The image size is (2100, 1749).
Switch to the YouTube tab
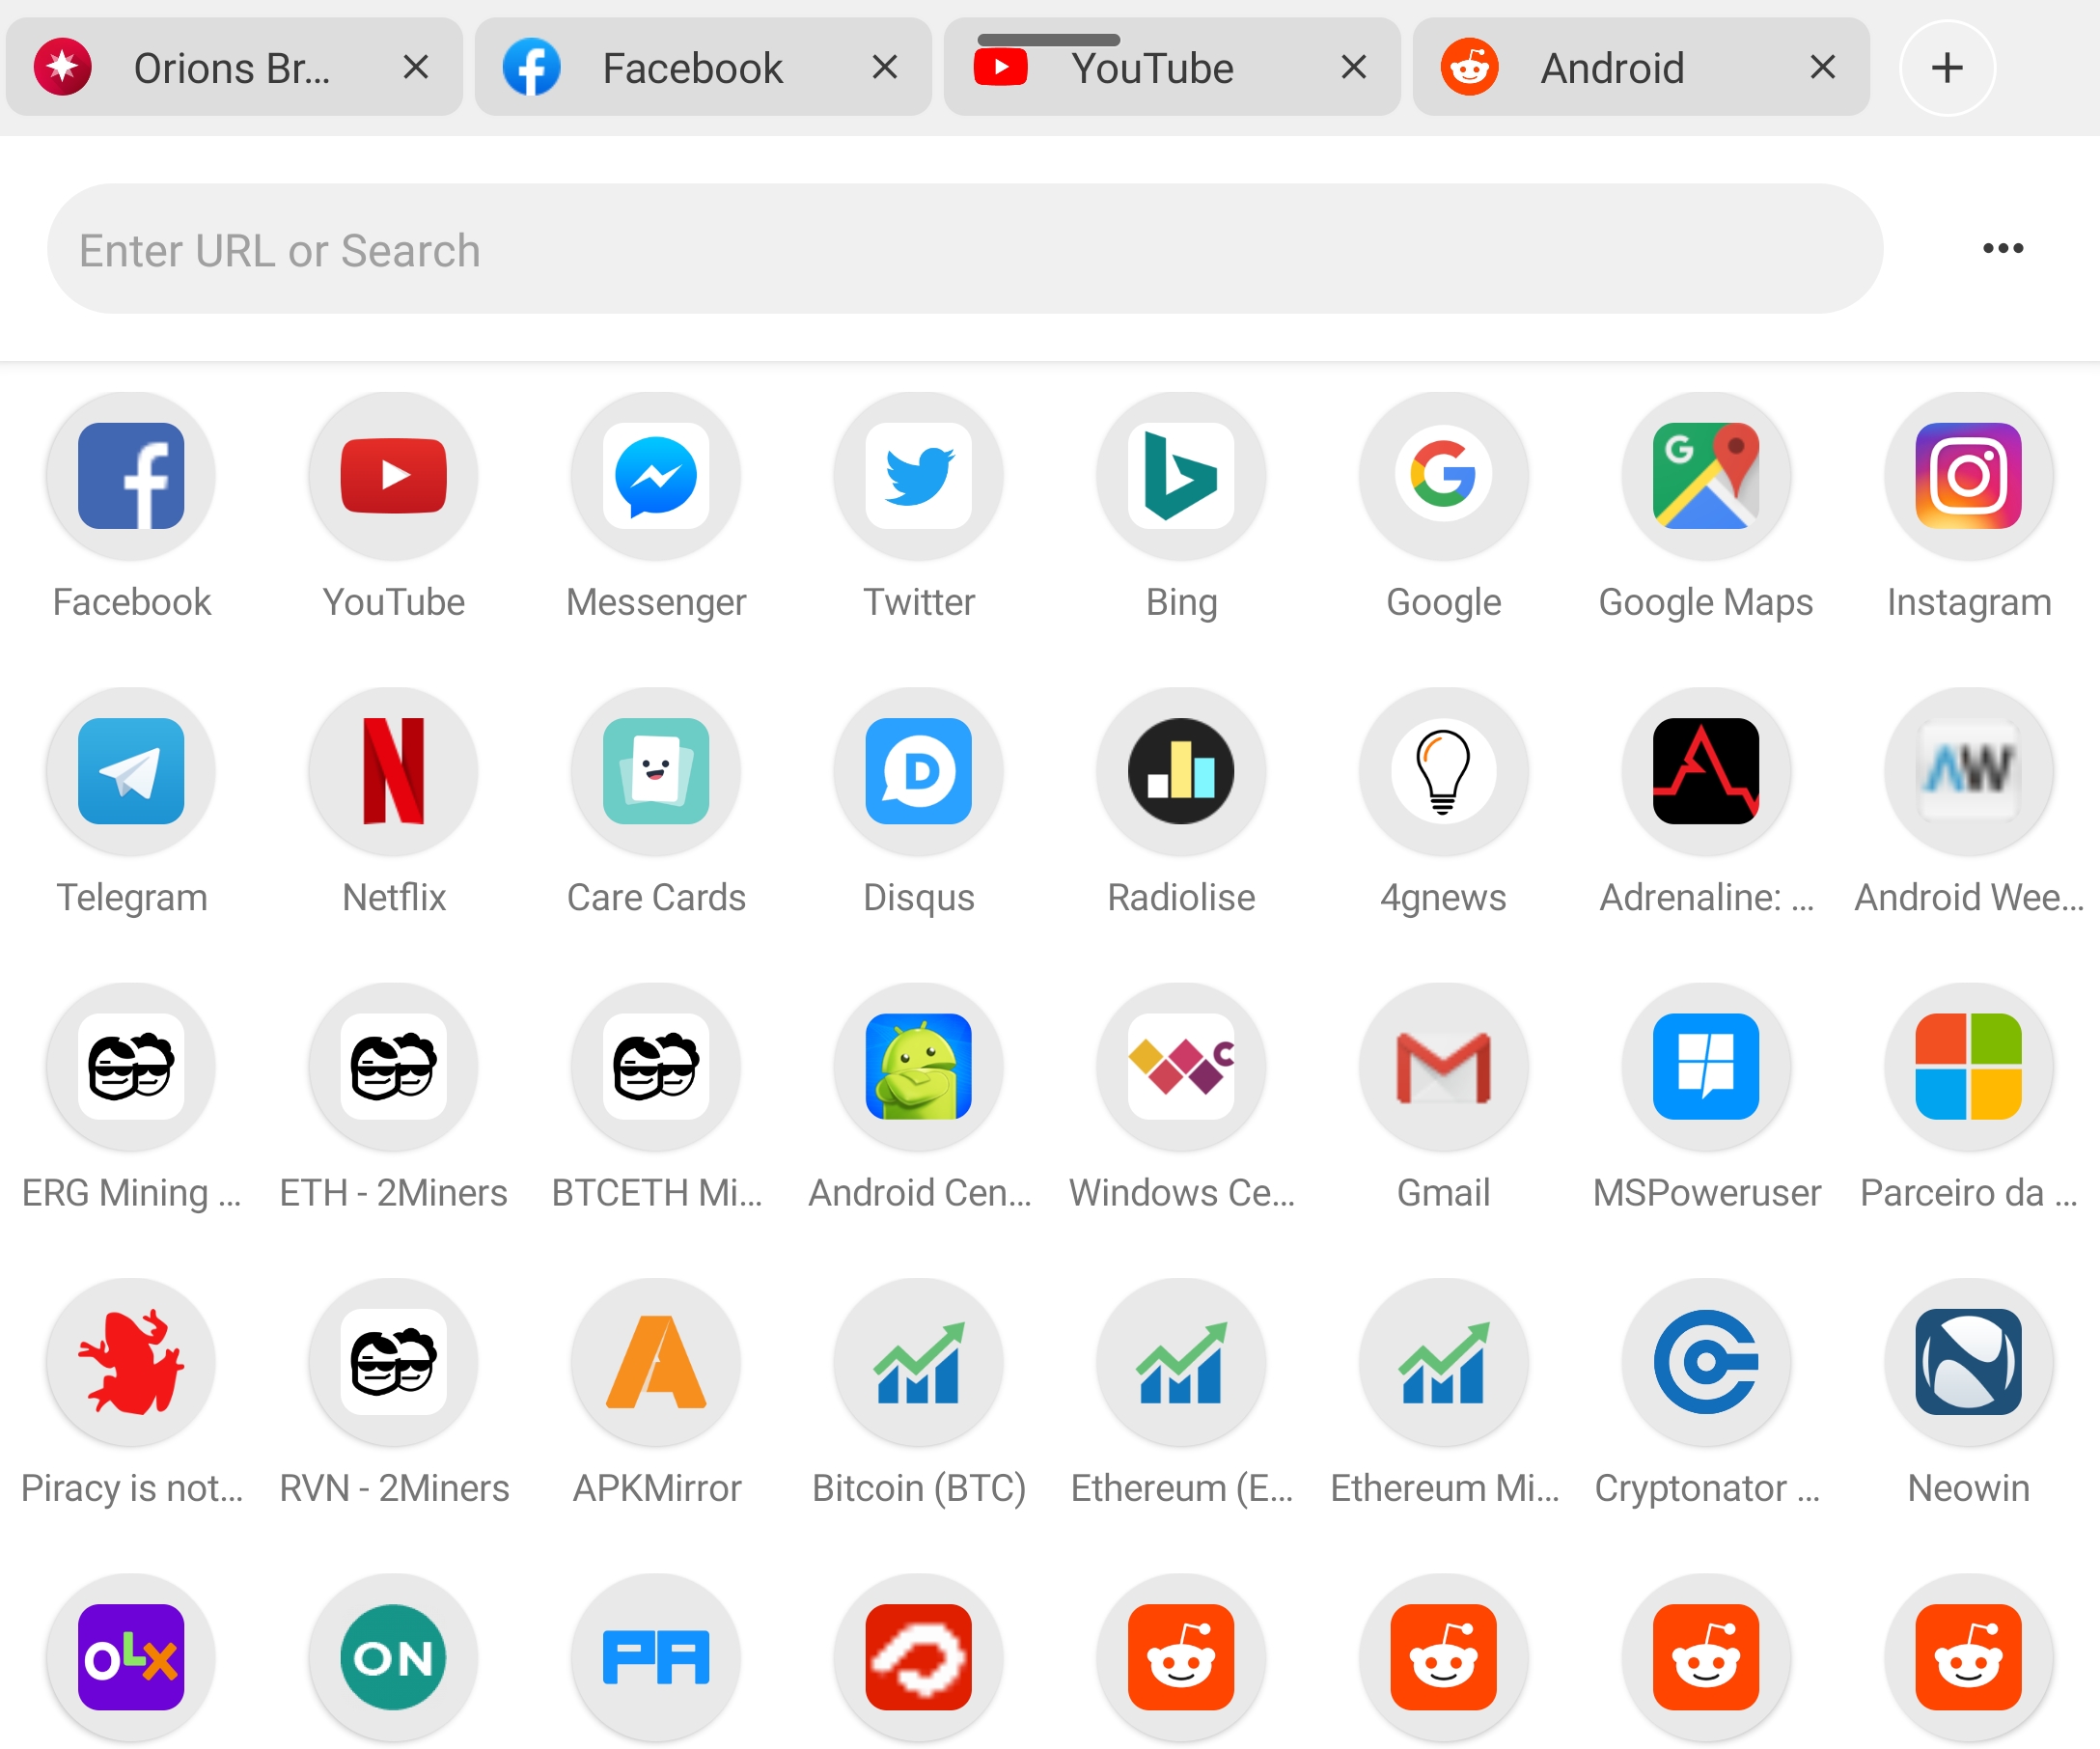pyautogui.click(x=1171, y=67)
